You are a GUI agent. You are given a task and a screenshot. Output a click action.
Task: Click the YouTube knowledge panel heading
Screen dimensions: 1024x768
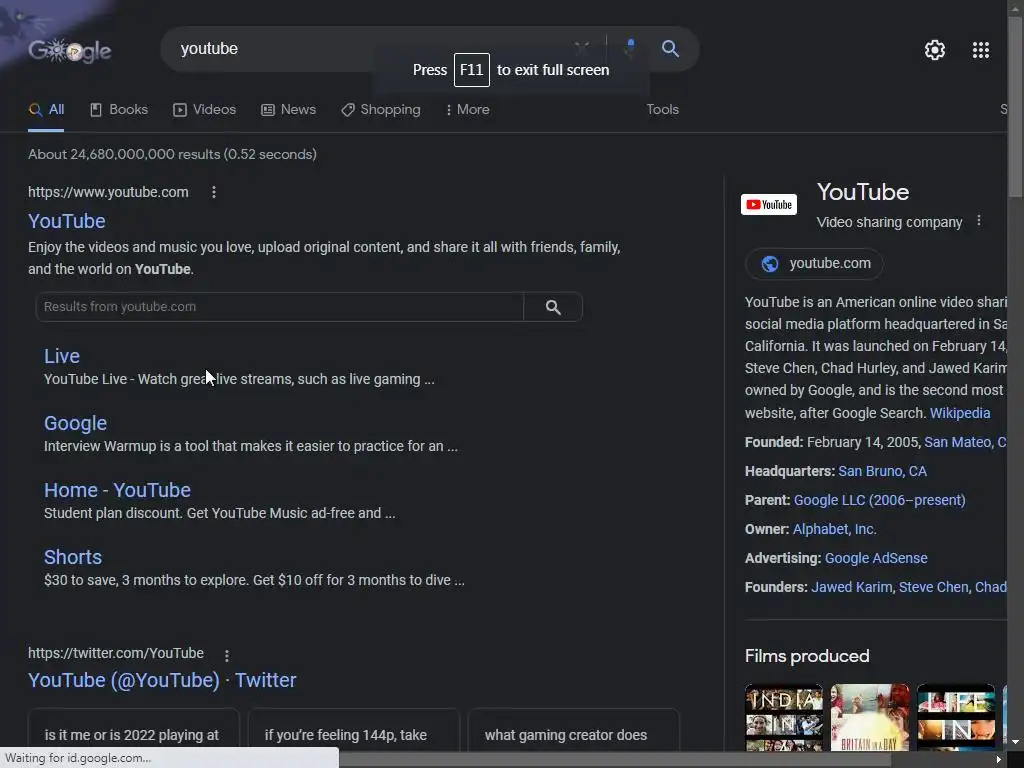point(863,192)
